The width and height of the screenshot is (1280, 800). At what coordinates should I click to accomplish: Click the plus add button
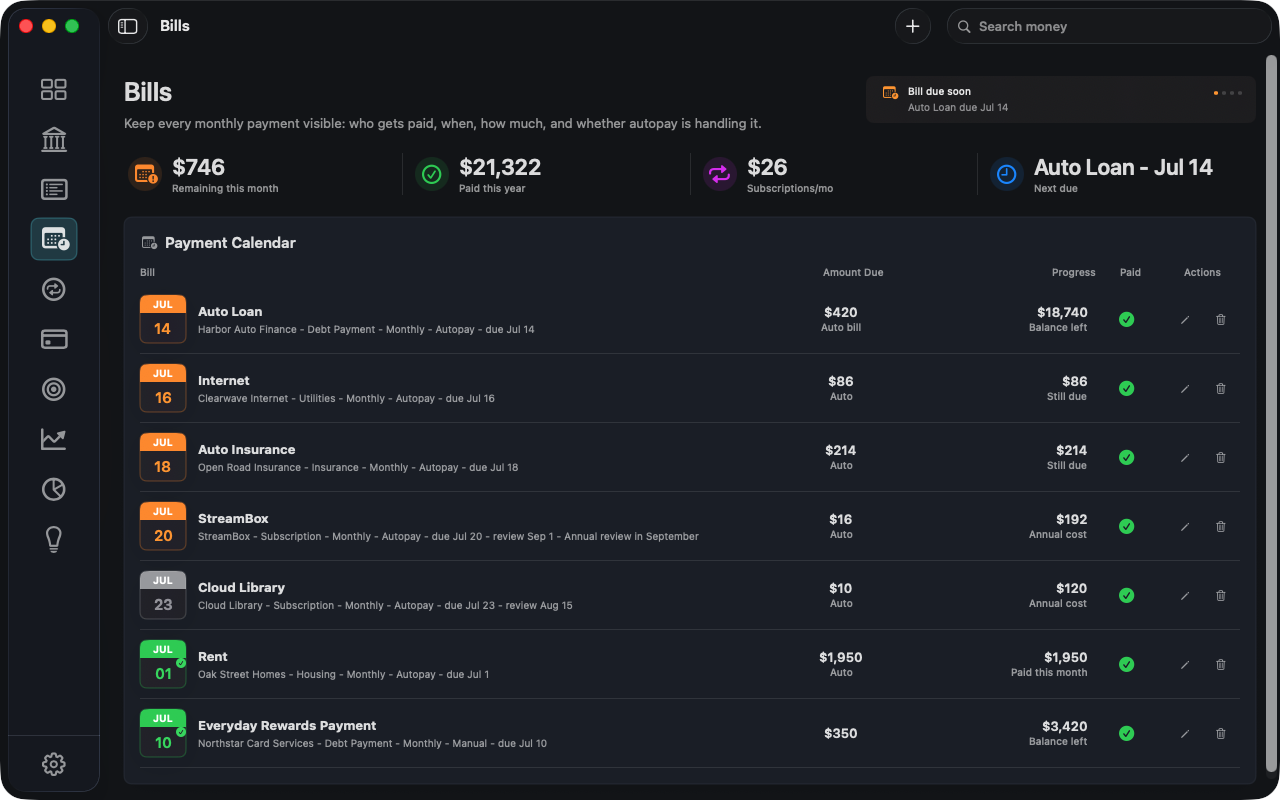(x=912, y=27)
